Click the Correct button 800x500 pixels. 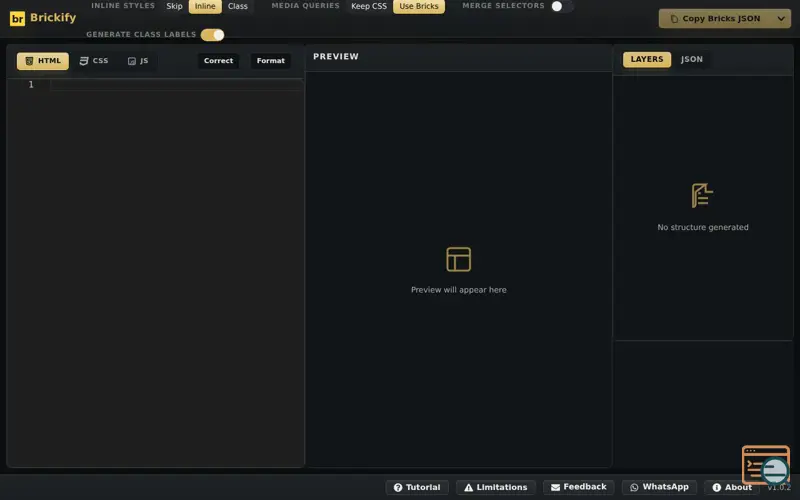pyautogui.click(x=218, y=61)
